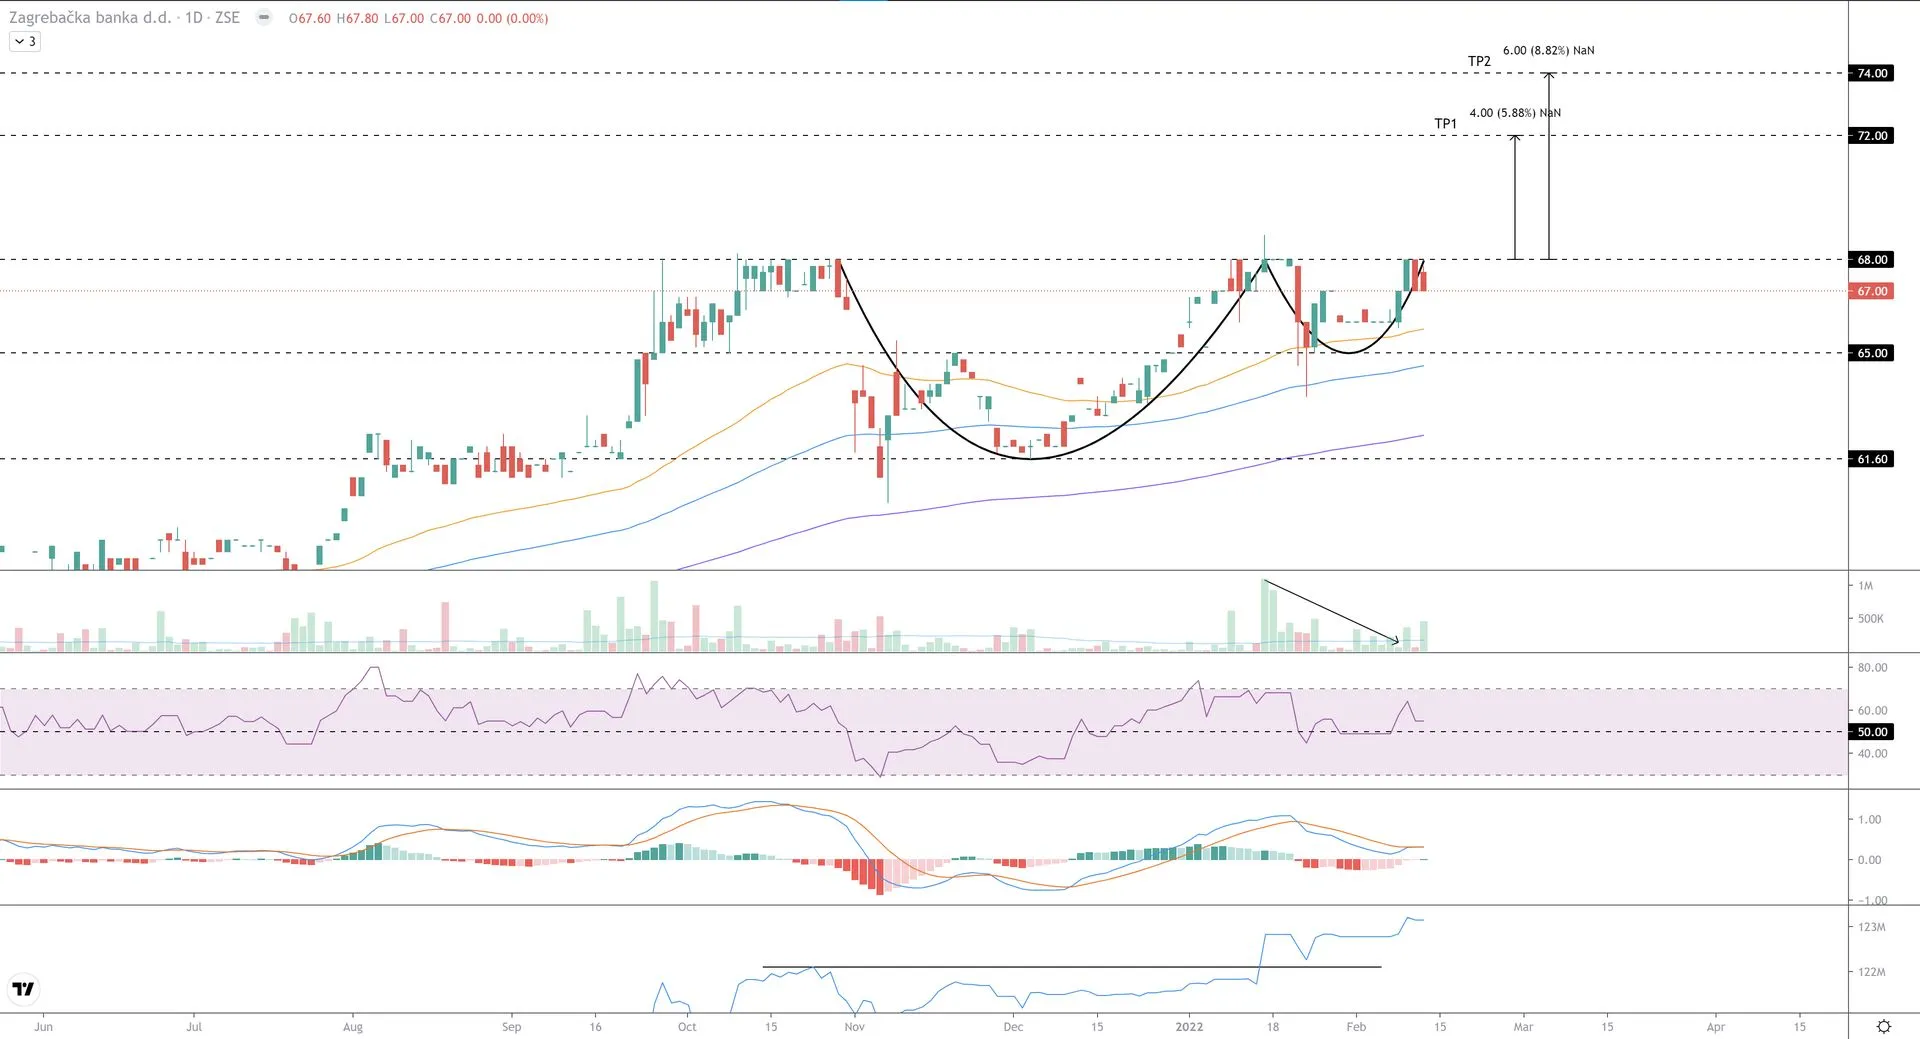Click the TradingView logo icon
The width and height of the screenshot is (1920, 1039).
23,989
